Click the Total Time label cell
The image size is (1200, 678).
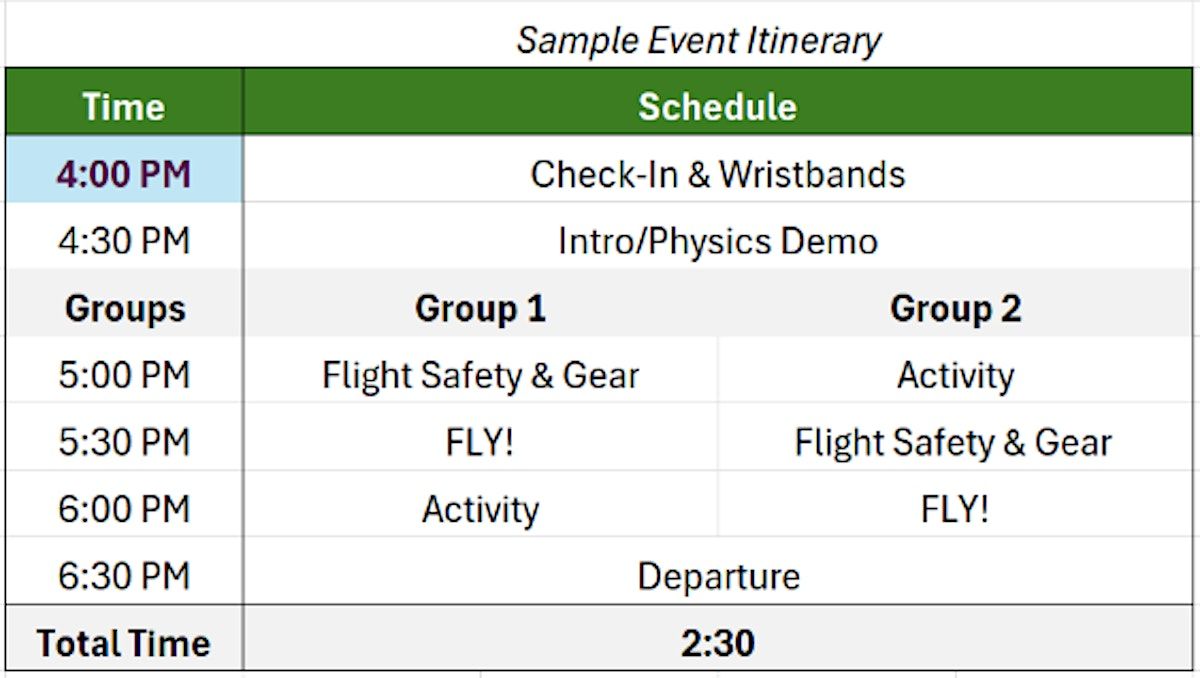(124, 643)
